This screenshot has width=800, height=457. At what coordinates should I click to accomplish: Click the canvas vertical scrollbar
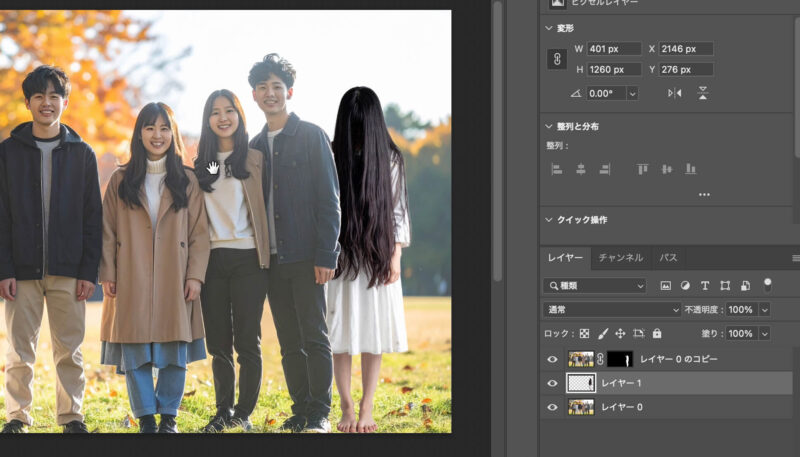(497, 143)
